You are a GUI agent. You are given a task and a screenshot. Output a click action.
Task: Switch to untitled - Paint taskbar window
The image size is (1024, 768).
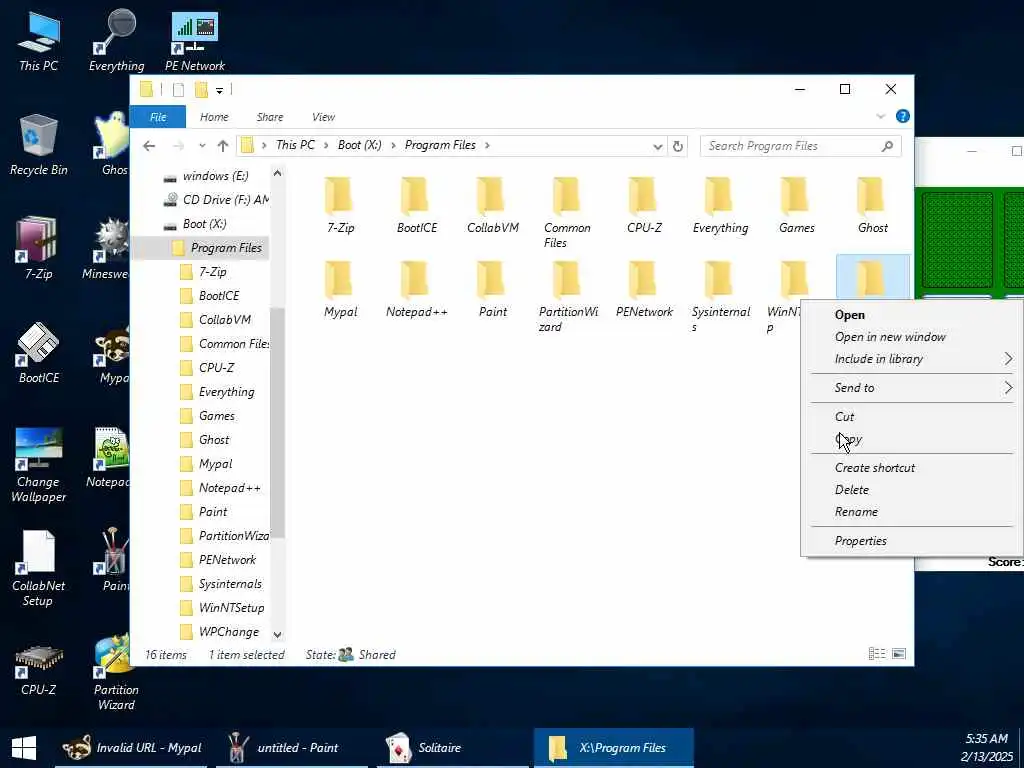[293, 748]
